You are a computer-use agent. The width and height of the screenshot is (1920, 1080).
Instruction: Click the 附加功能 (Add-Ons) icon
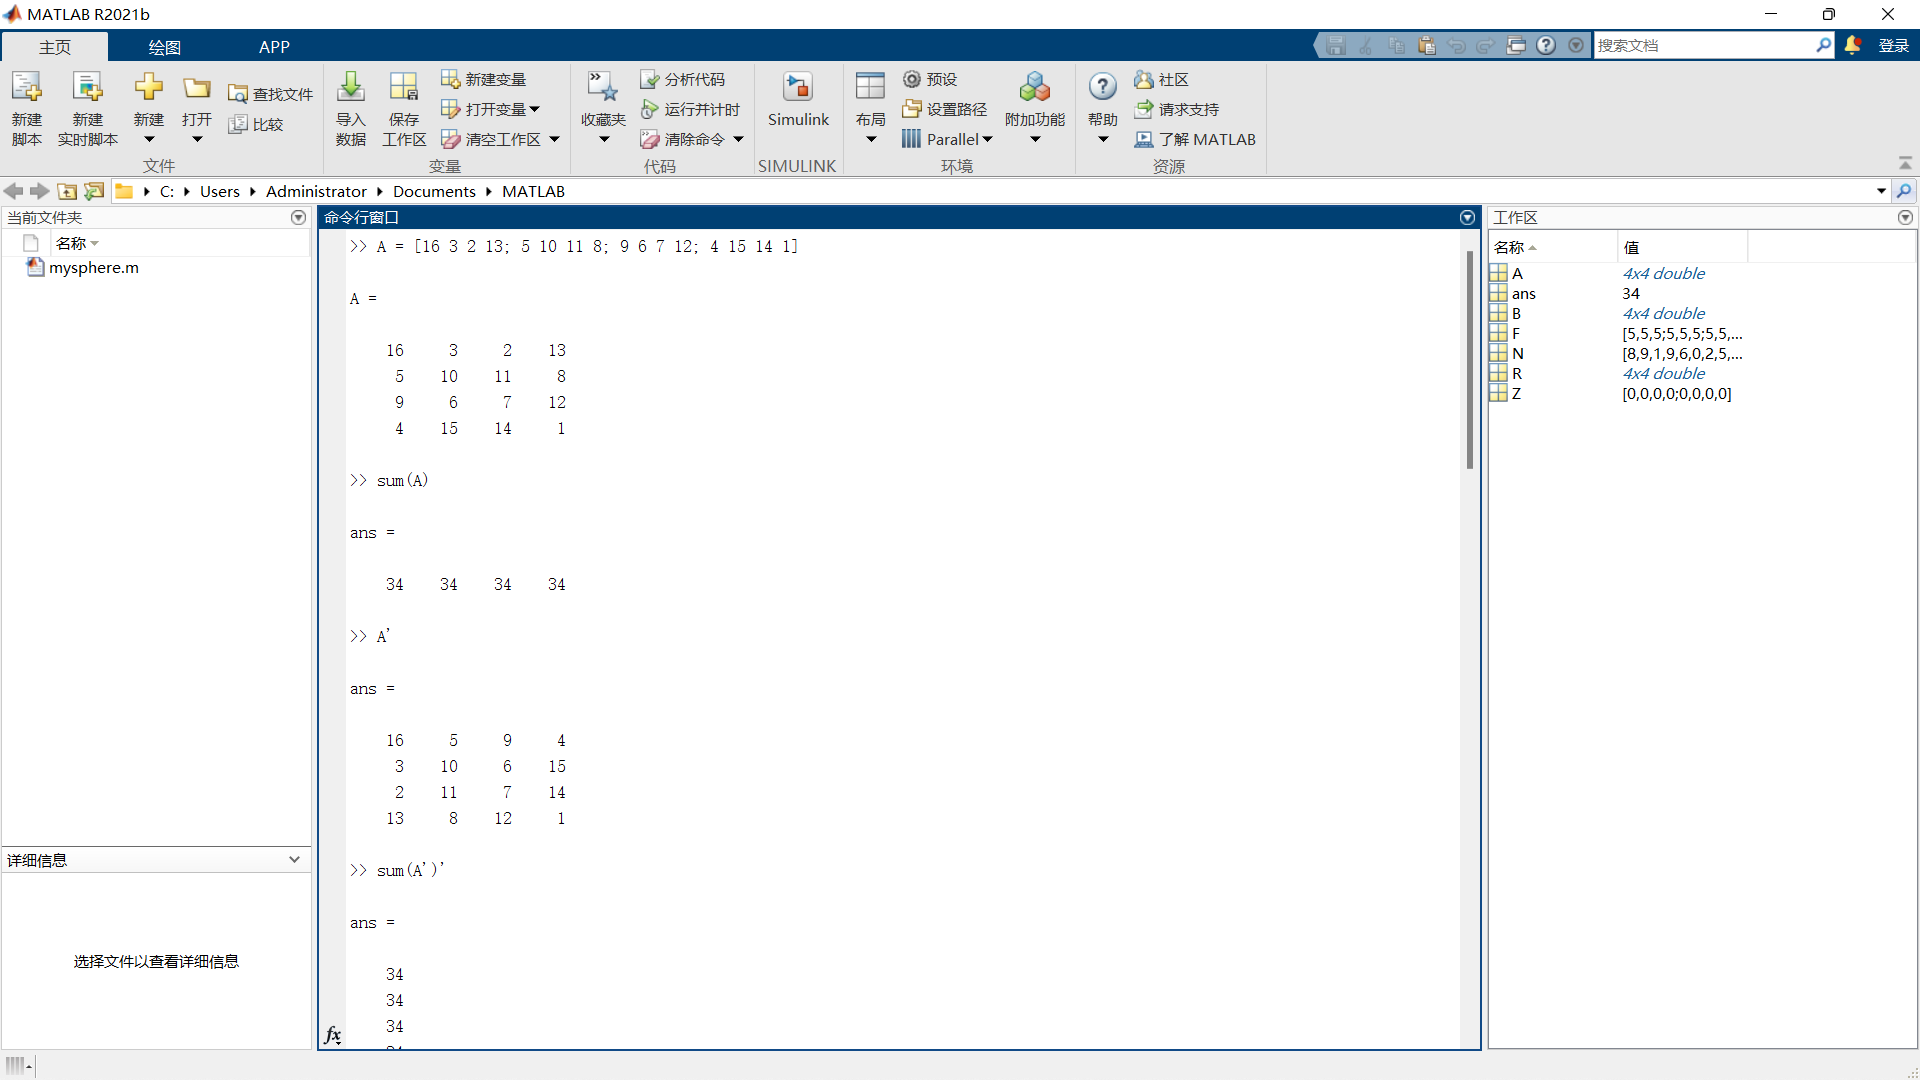click(x=1035, y=88)
